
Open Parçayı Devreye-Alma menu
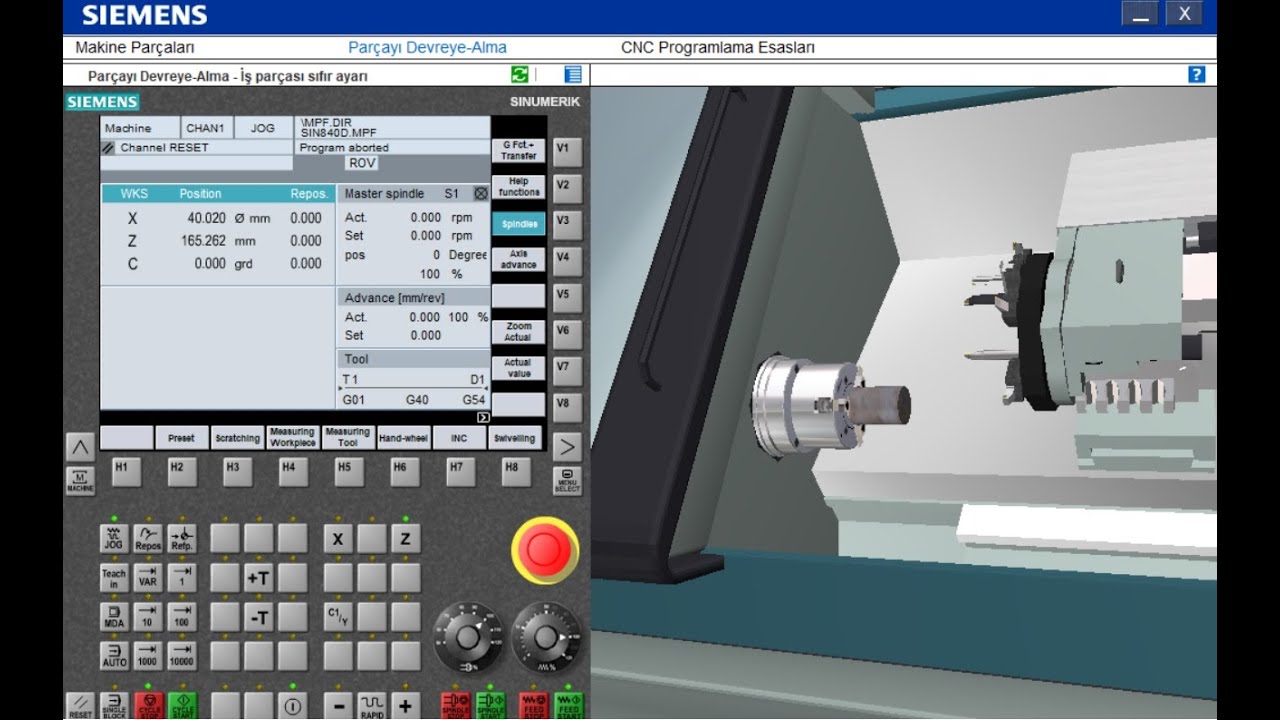427,47
